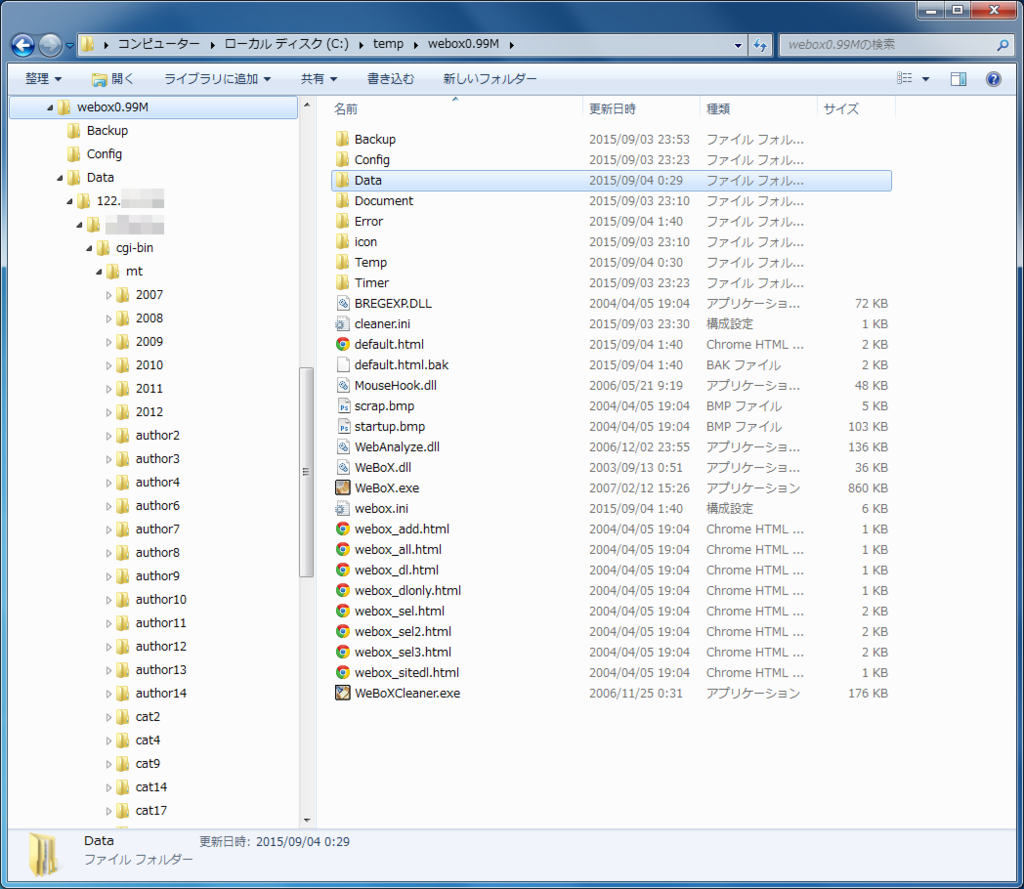
Task: Expand the author2 folder in tree
Action: [x=108, y=436]
